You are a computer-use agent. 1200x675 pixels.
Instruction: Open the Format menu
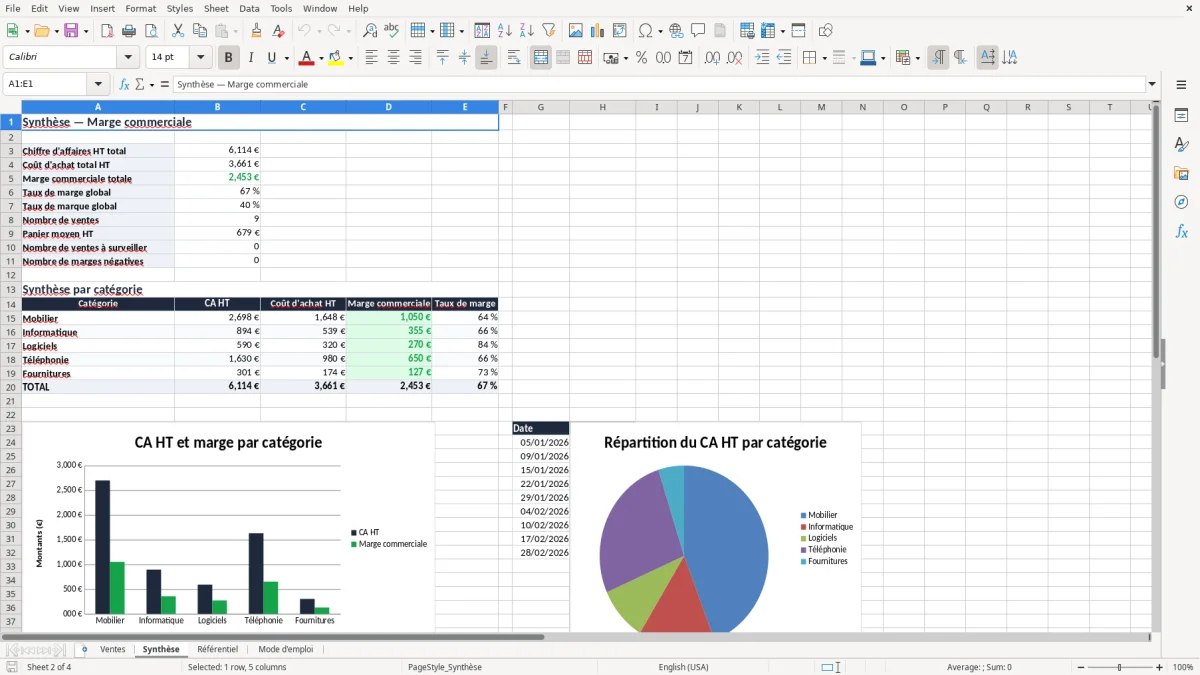coord(140,8)
